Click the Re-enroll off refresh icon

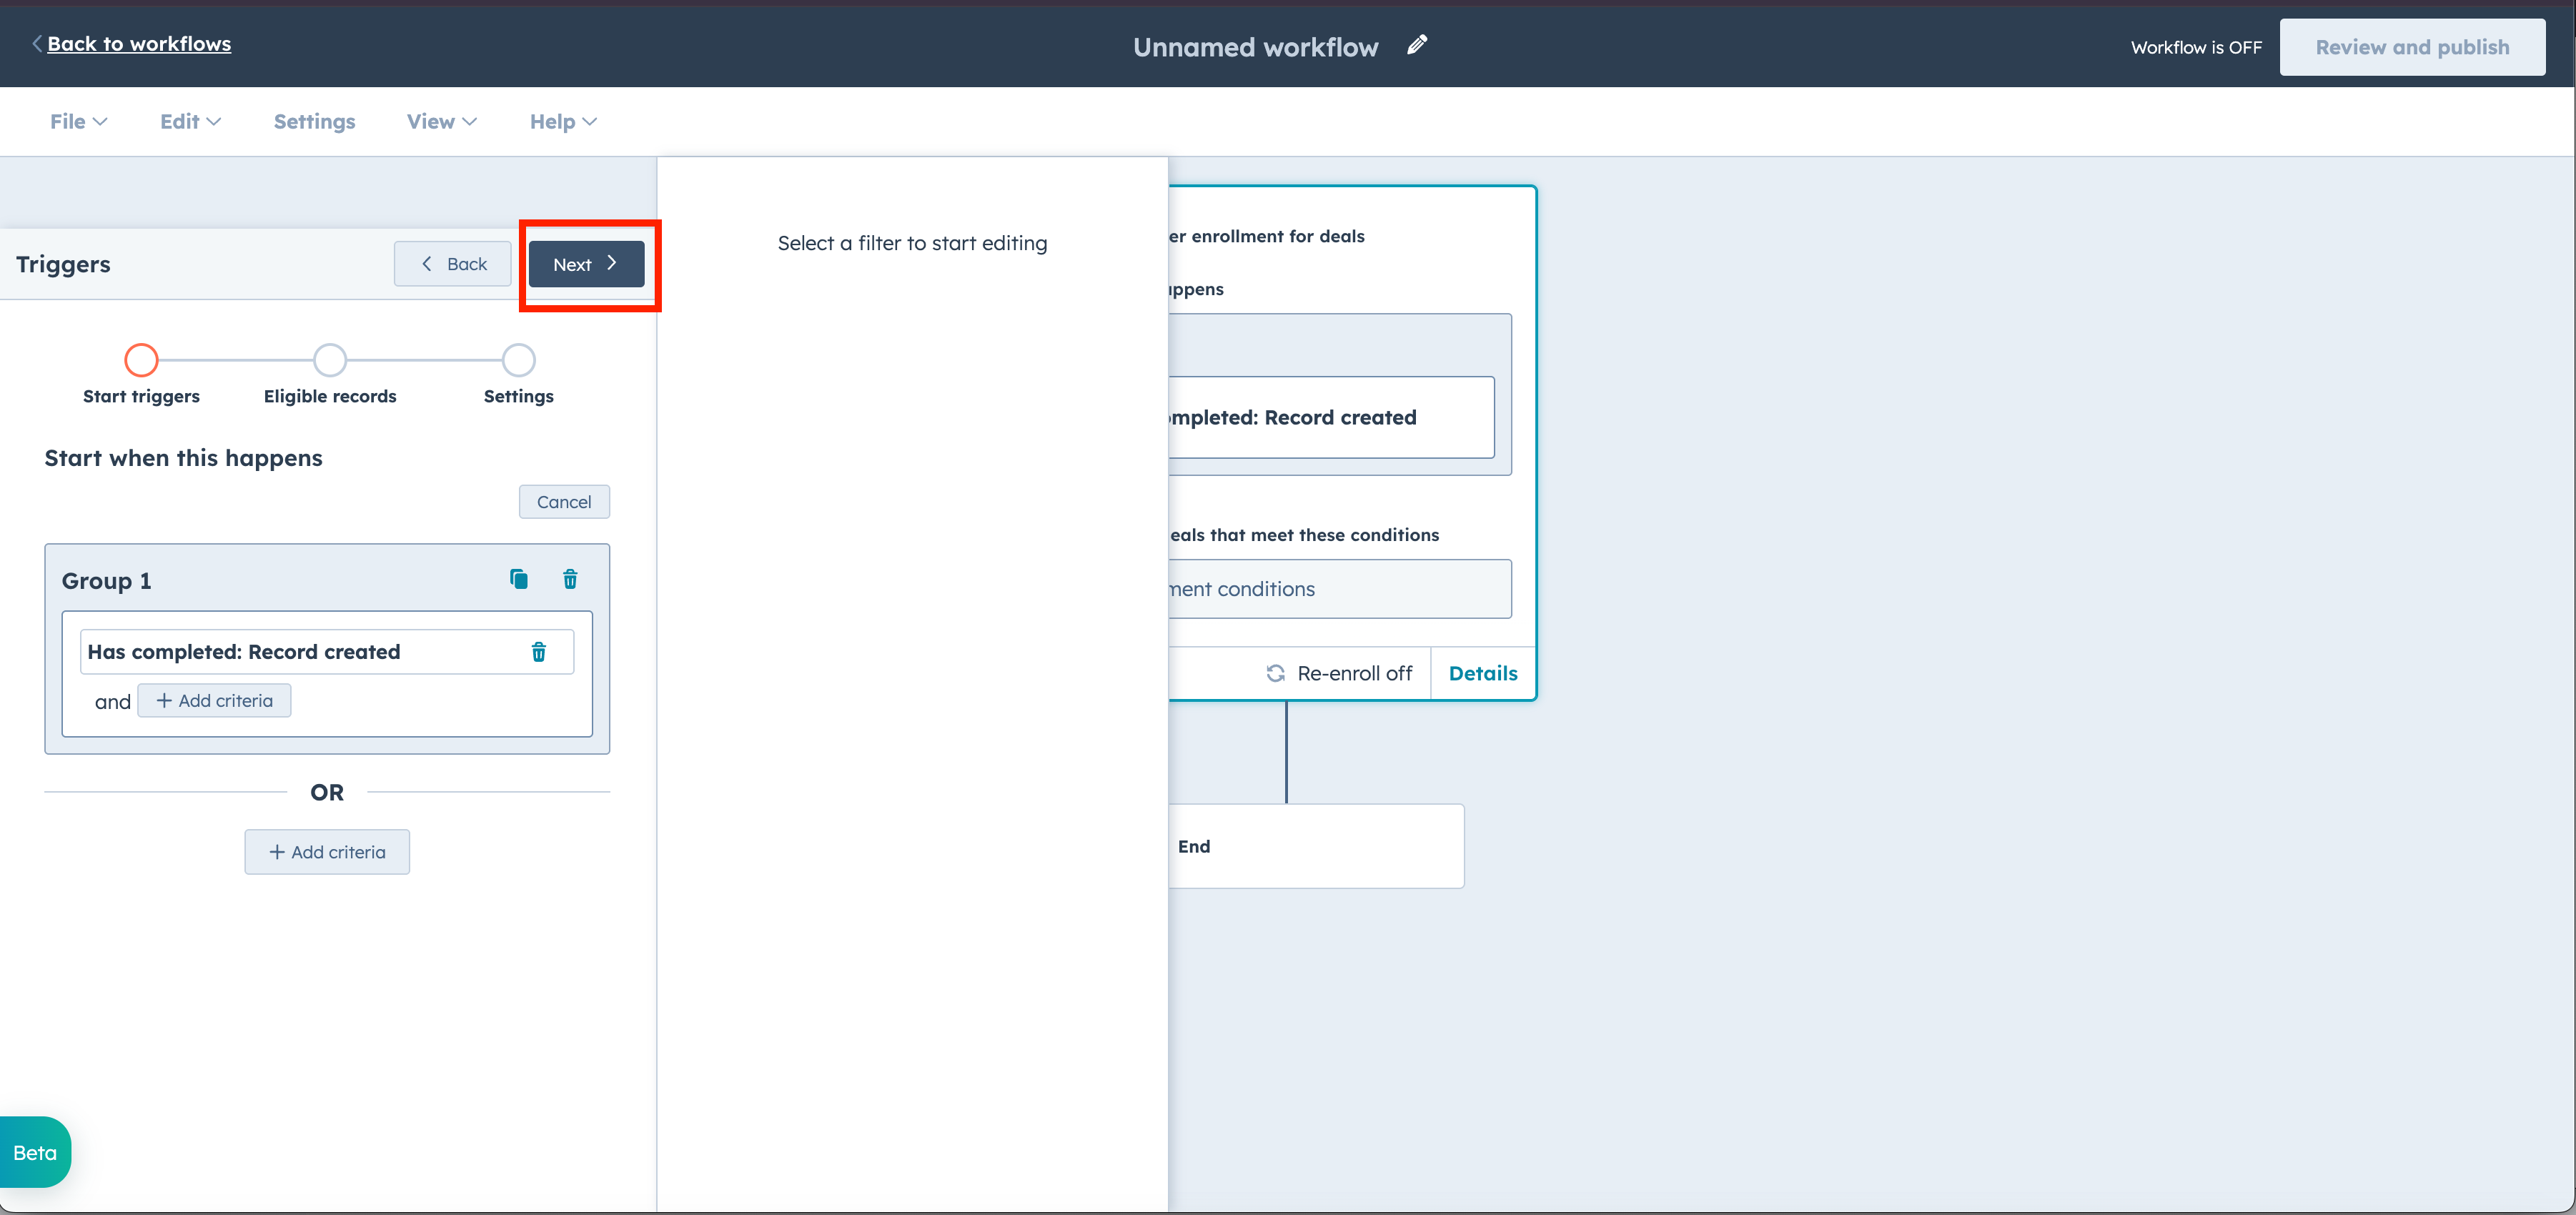tap(1276, 673)
